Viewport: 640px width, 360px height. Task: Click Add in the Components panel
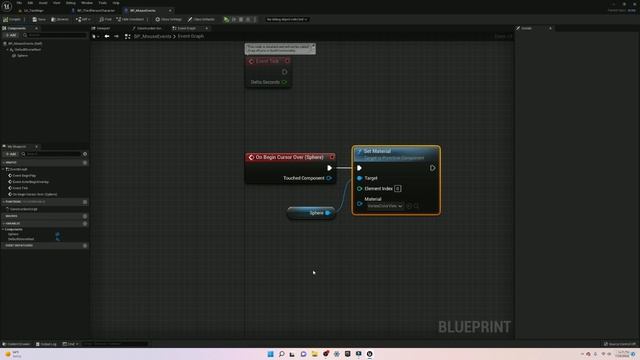tap(11, 36)
